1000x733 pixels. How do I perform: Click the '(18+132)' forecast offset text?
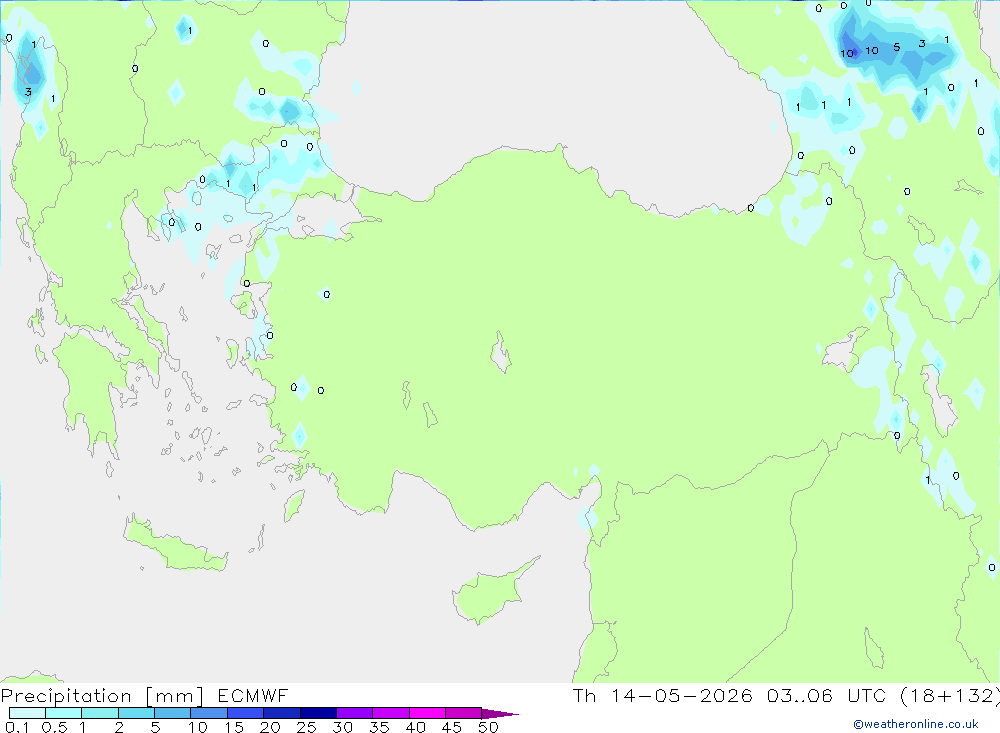[950, 696]
